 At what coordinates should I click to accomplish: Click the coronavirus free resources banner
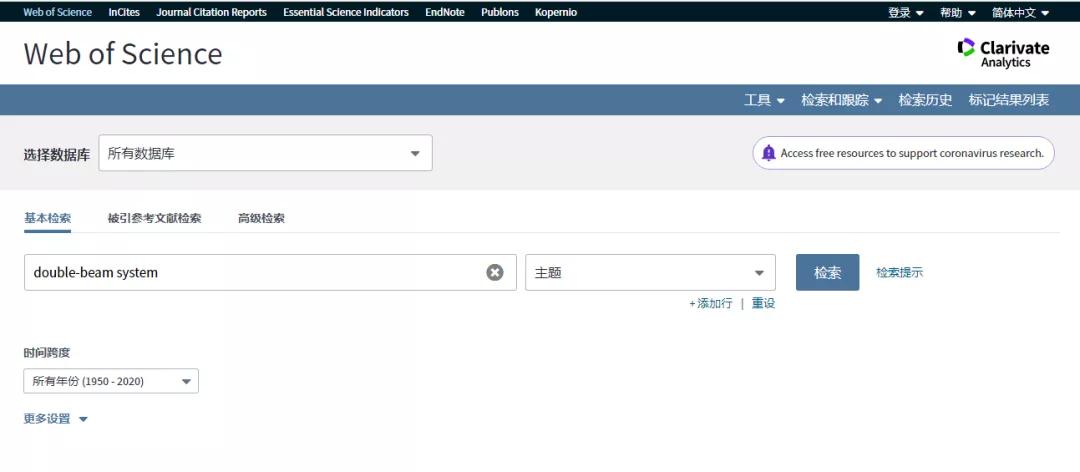point(903,153)
